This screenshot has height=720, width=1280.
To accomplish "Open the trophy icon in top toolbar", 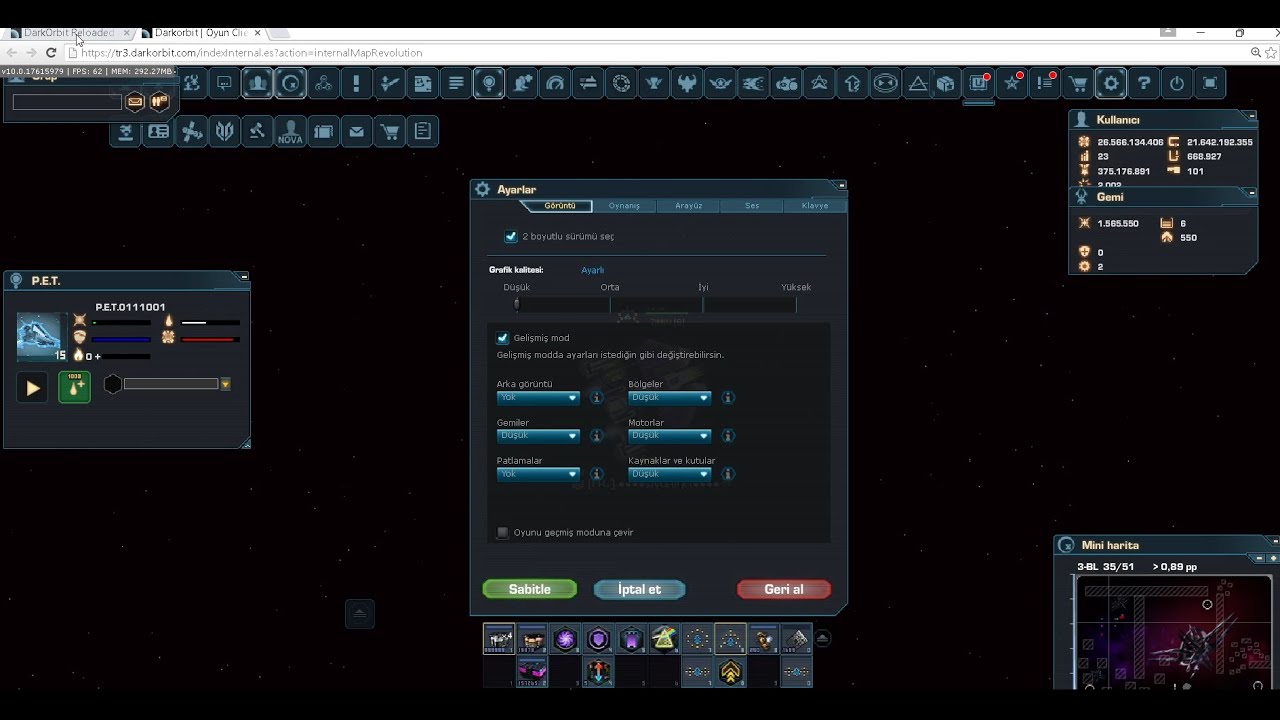I will pos(654,84).
